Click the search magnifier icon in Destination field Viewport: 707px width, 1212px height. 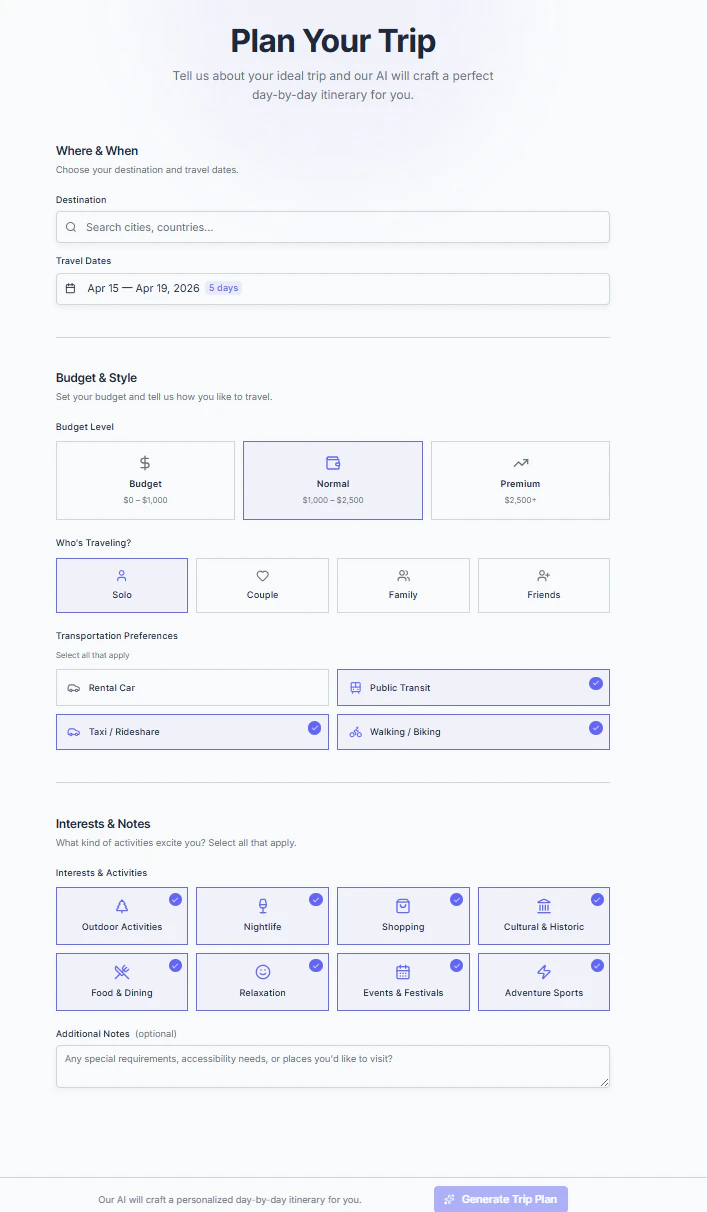[70, 227]
